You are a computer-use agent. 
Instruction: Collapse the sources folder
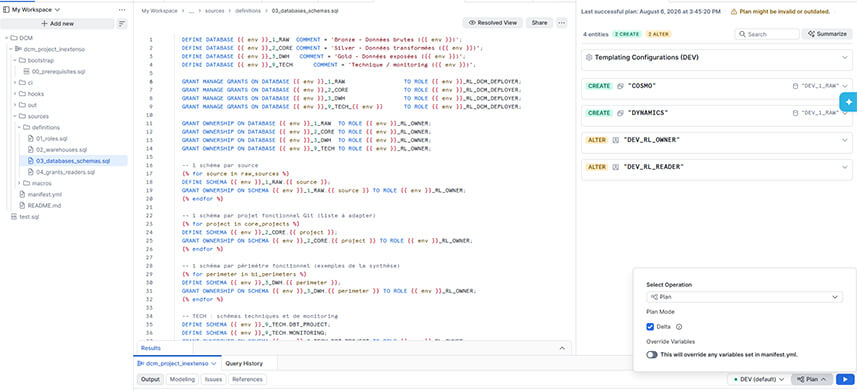pos(15,116)
